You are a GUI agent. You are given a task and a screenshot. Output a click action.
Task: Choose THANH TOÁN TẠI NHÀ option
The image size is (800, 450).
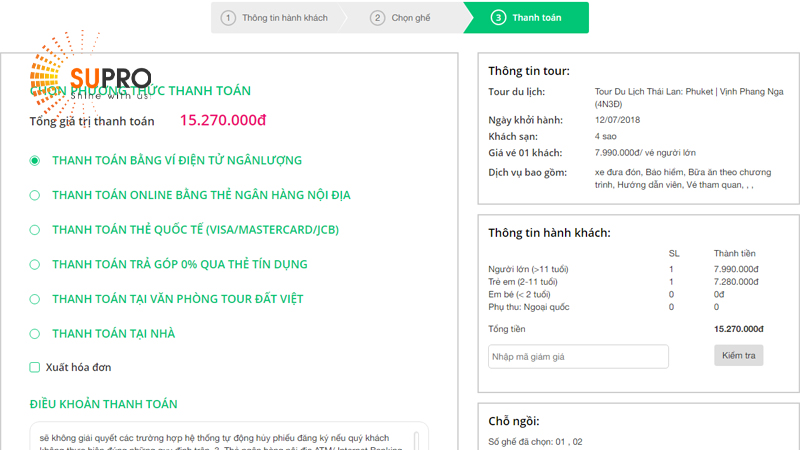click(x=35, y=334)
